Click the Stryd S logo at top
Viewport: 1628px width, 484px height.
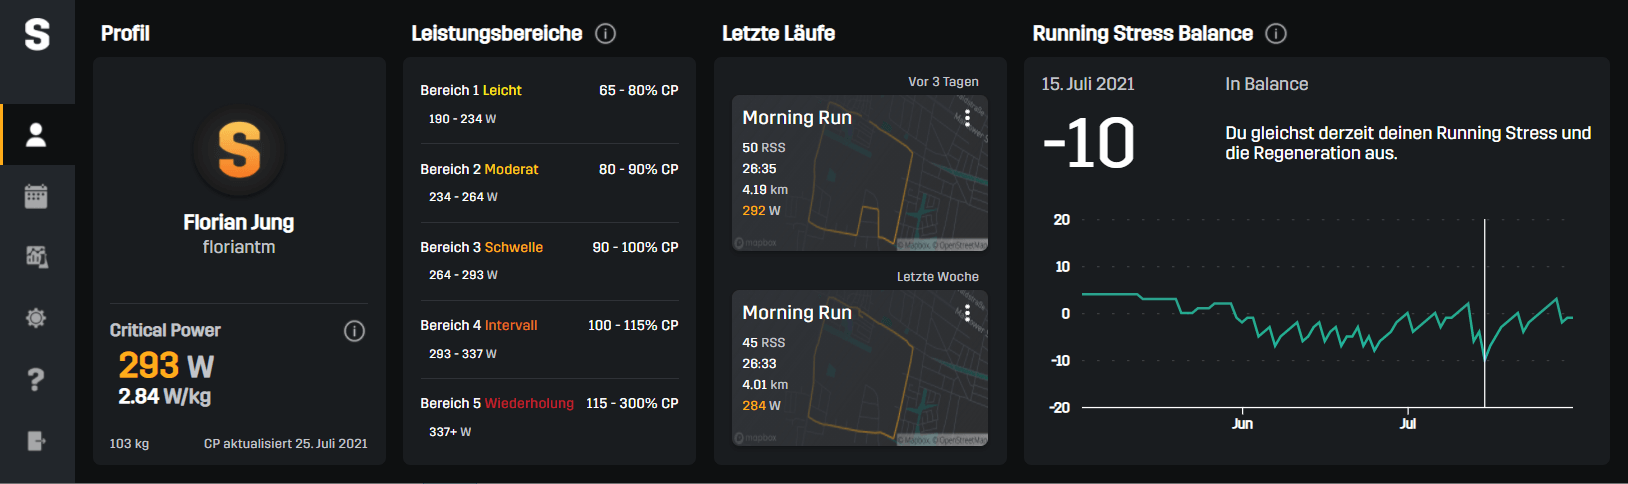pyautogui.click(x=37, y=34)
